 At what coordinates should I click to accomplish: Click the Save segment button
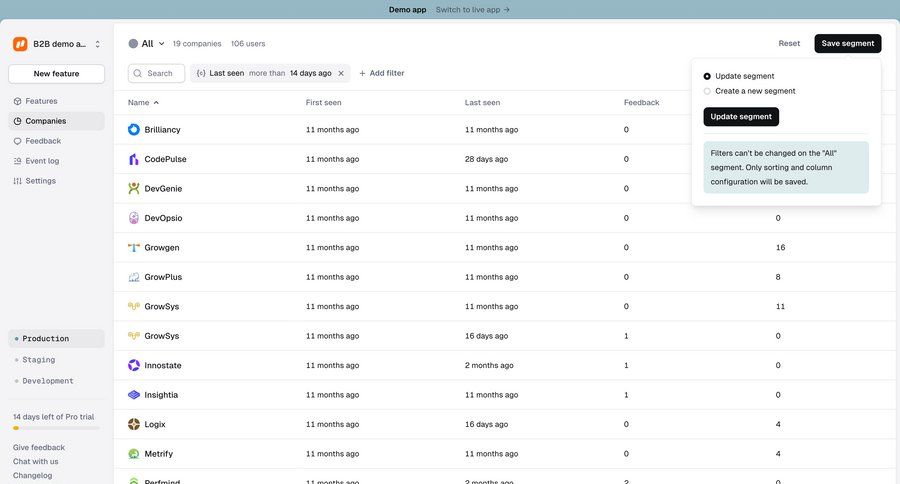(848, 44)
